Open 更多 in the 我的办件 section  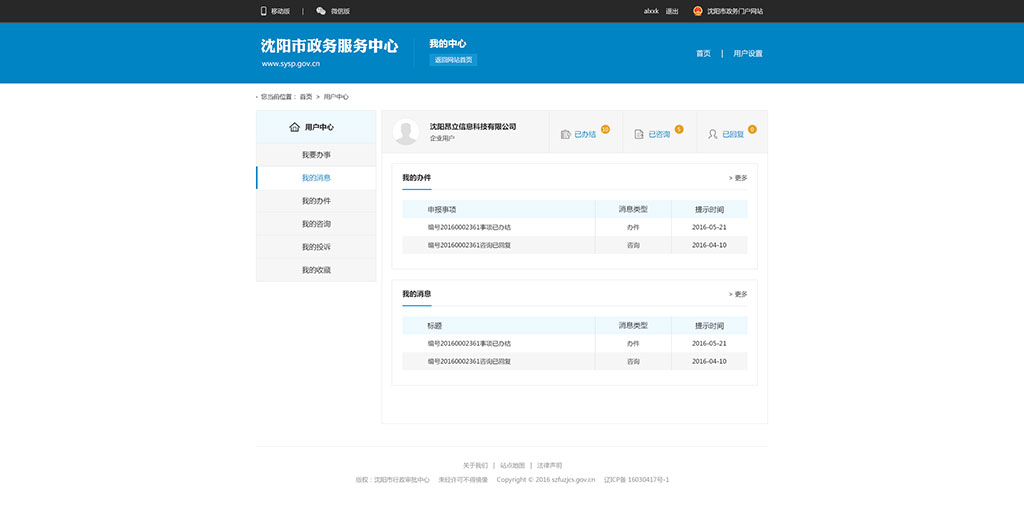click(738, 178)
